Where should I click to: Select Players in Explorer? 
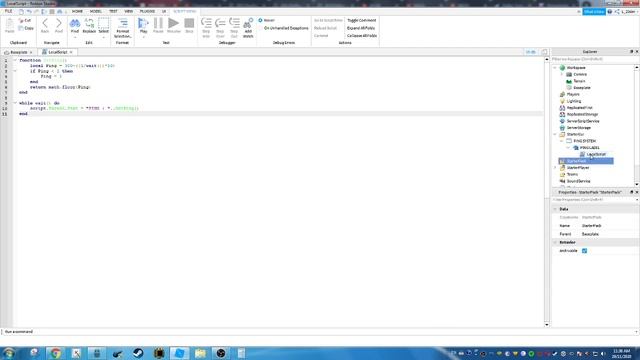573,94
